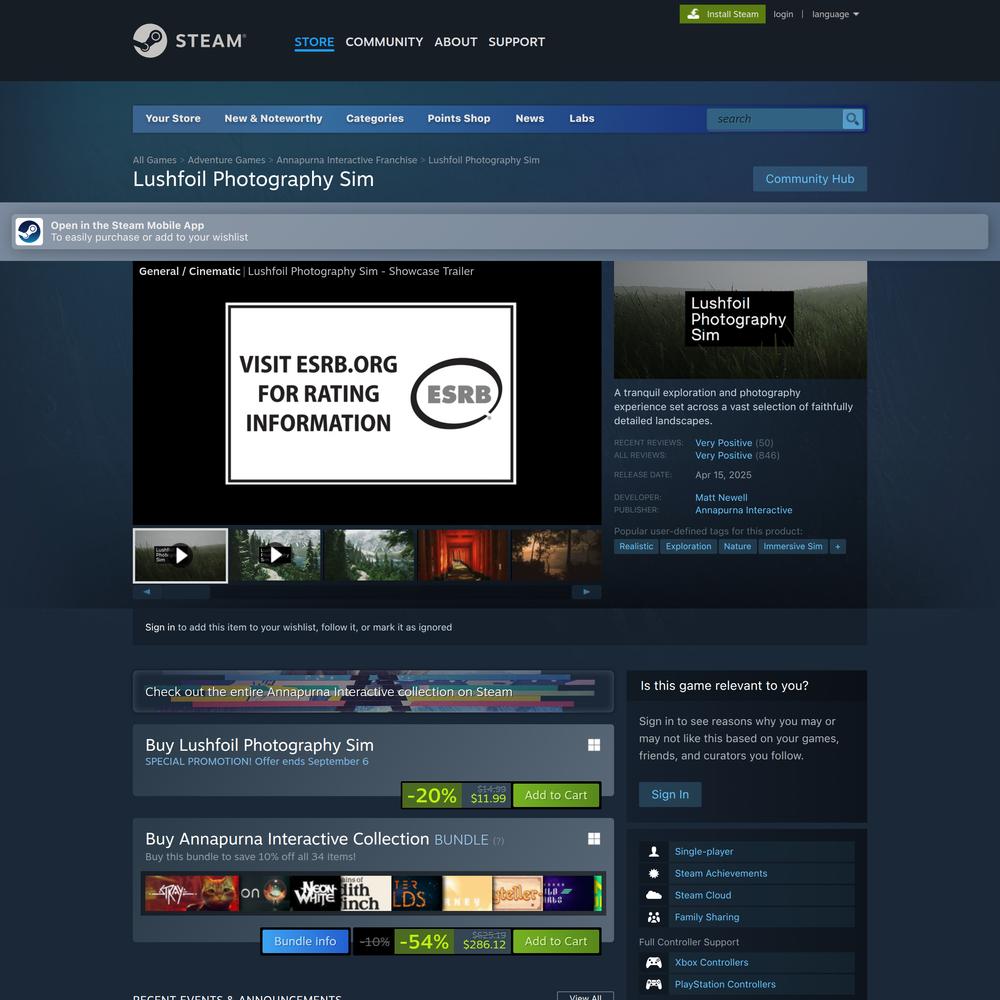The height and width of the screenshot is (1000, 1000).
Task: Click the Xbox Controllers gamepad icon
Action: tap(654, 962)
